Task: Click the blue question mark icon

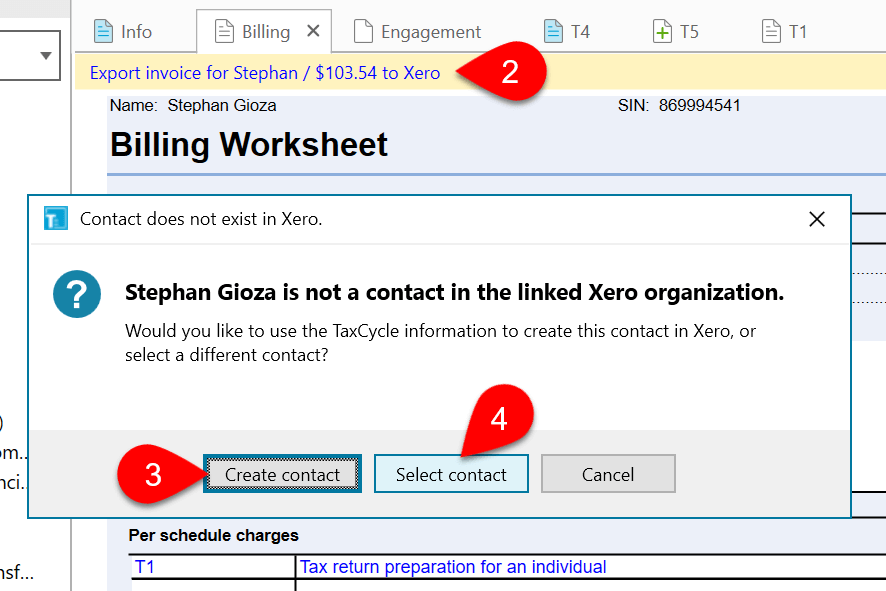Action: point(77,294)
